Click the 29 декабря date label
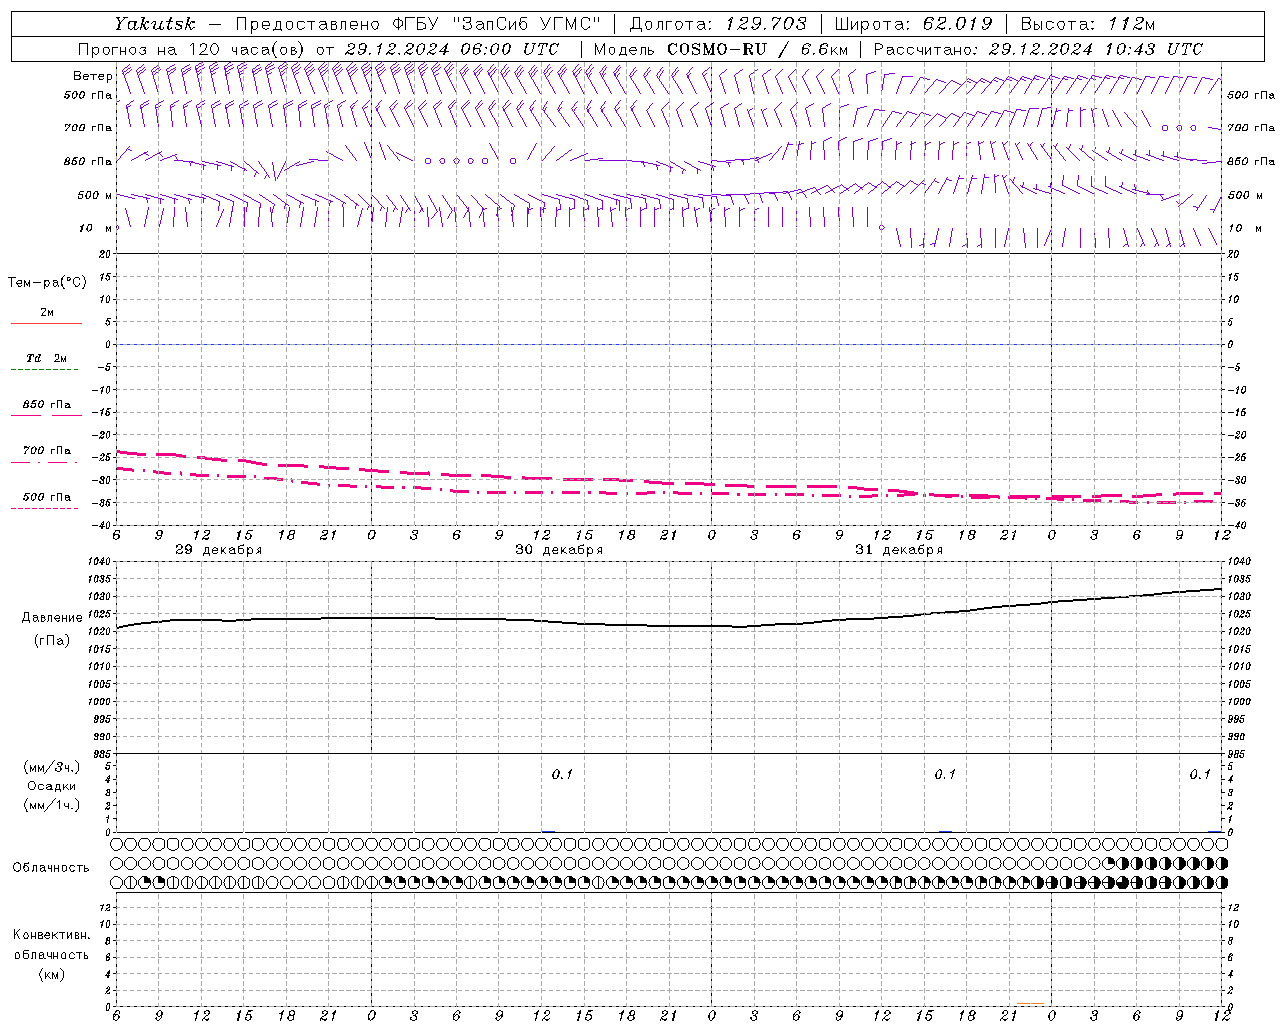1280x1024 pixels. (x=219, y=550)
